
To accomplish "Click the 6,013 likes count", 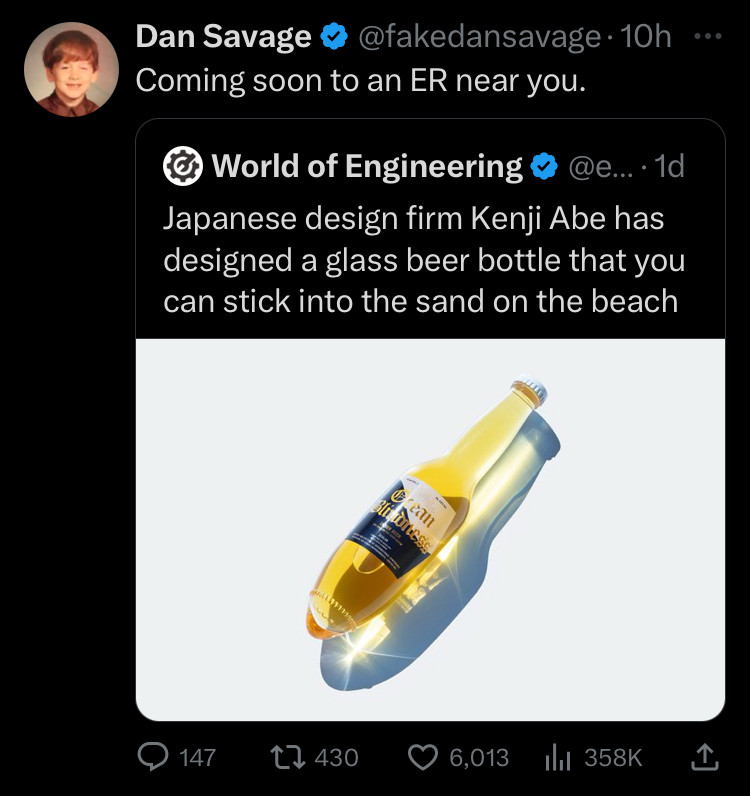I will click(x=479, y=758).
